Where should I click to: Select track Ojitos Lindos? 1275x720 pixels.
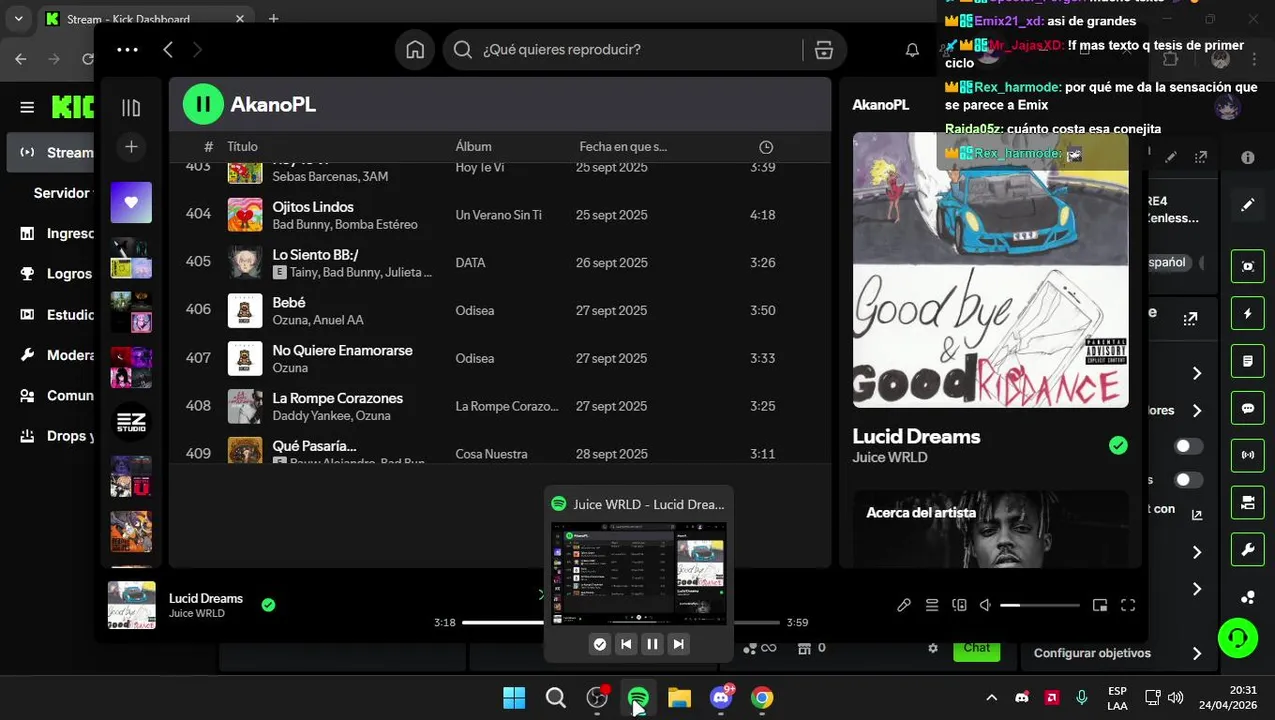tap(500, 215)
